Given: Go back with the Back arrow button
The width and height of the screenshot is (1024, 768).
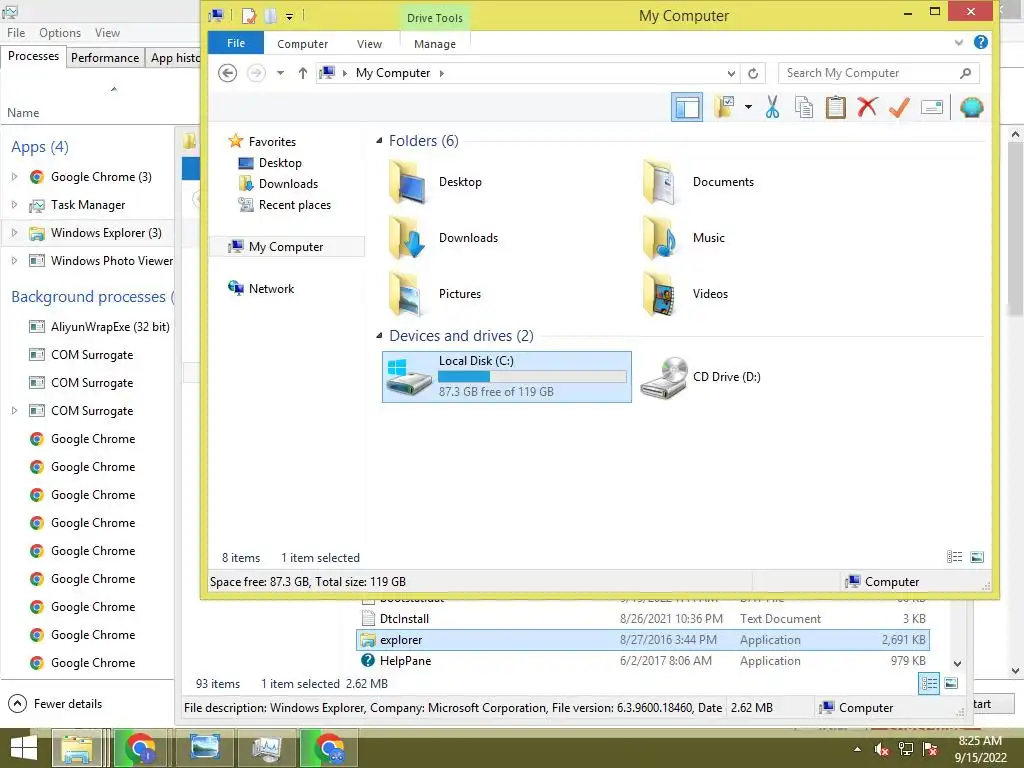Looking at the screenshot, I should (x=227, y=72).
